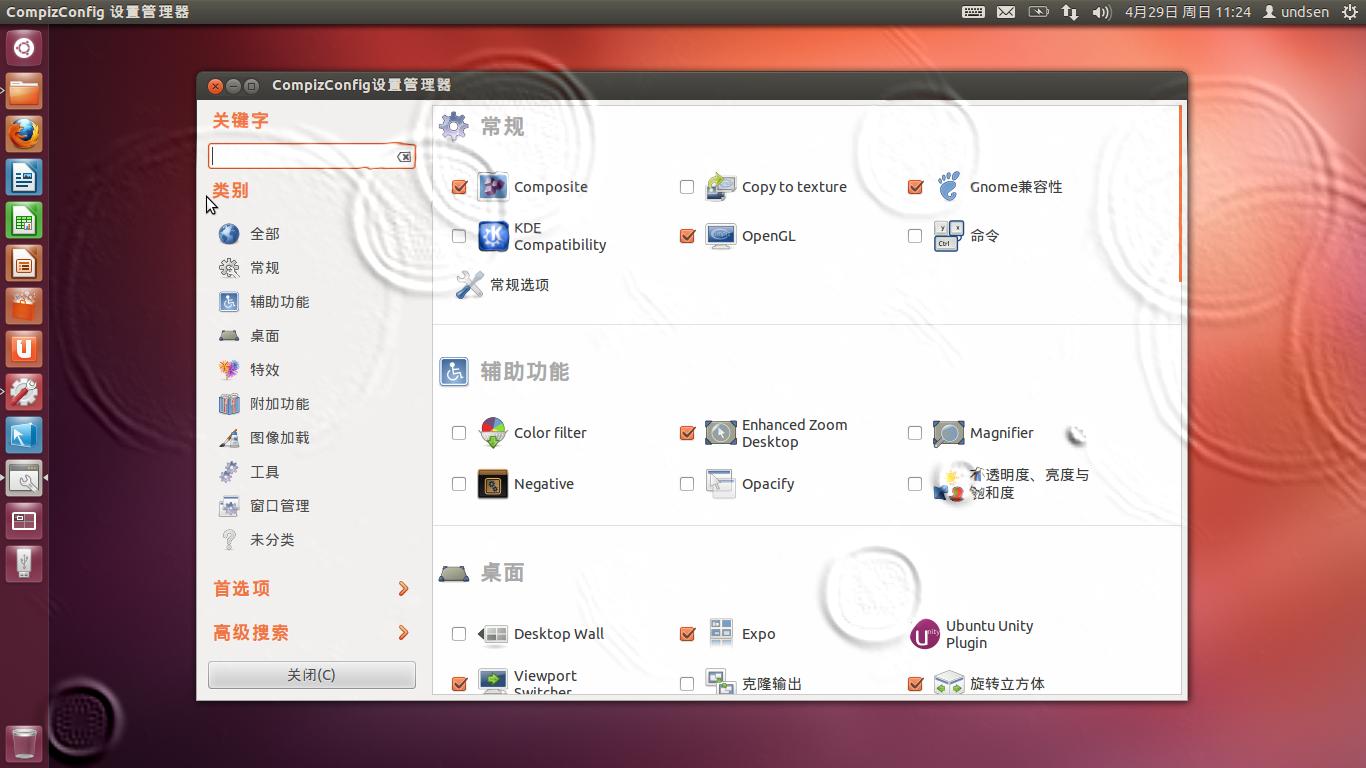Enable the Desktop Wall checkbox
Image resolution: width=1366 pixels, height=768 pixels.
click(x=459, y=634)
